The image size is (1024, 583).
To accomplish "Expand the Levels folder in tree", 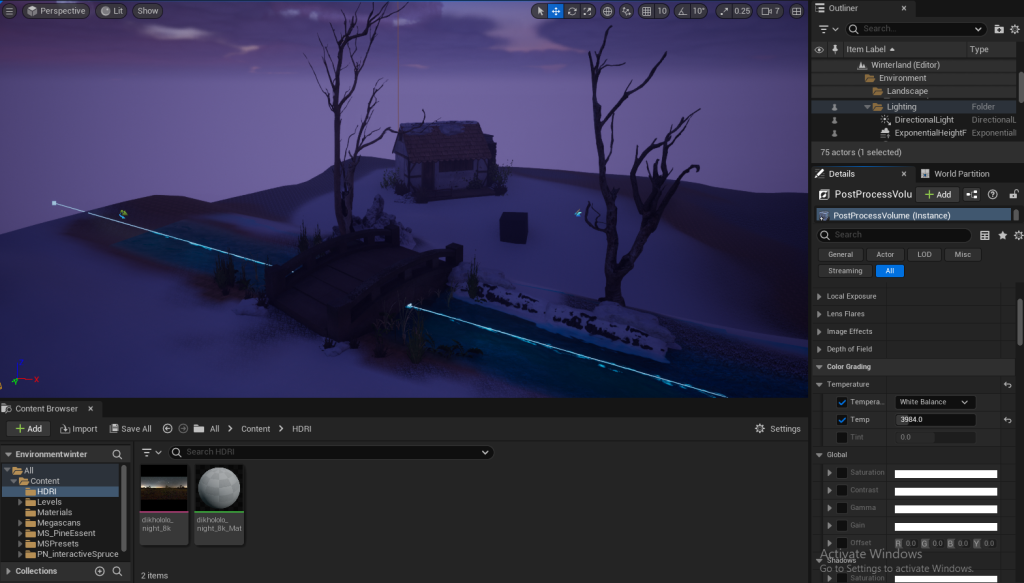I will coord(20,502).
